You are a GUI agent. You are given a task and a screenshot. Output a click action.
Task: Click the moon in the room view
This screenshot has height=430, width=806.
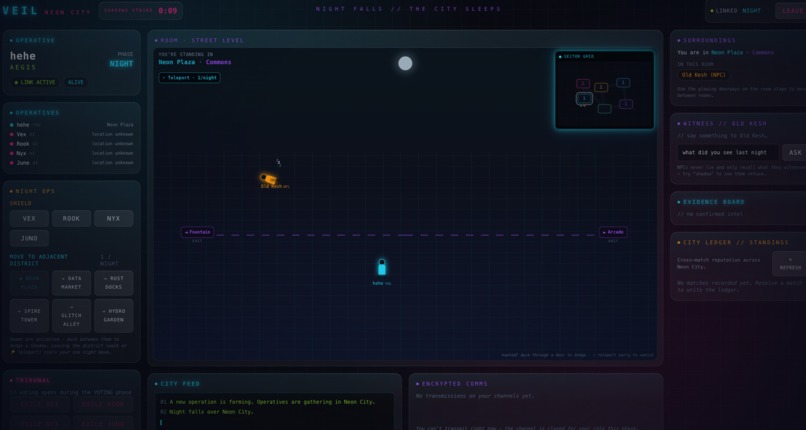[x=406, y=63]
